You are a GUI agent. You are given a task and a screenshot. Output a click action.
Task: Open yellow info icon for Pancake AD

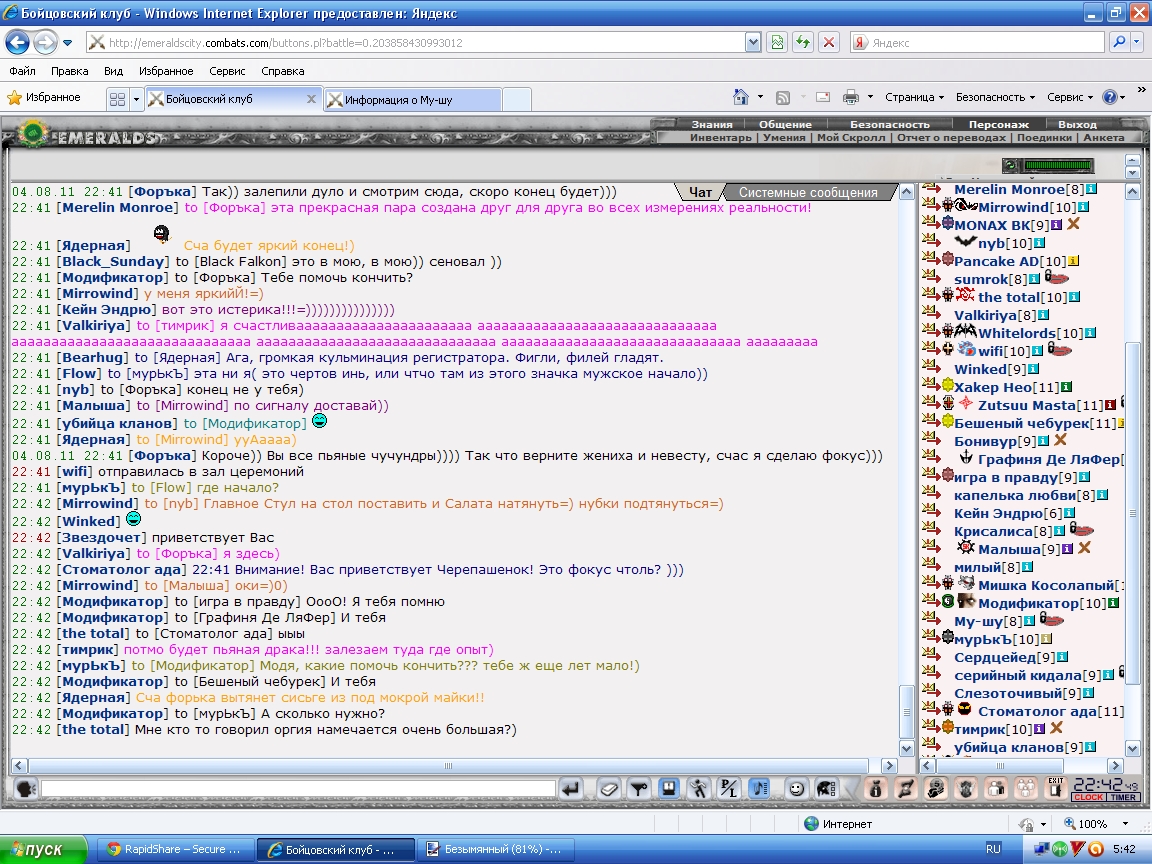tap(1073, 262)
